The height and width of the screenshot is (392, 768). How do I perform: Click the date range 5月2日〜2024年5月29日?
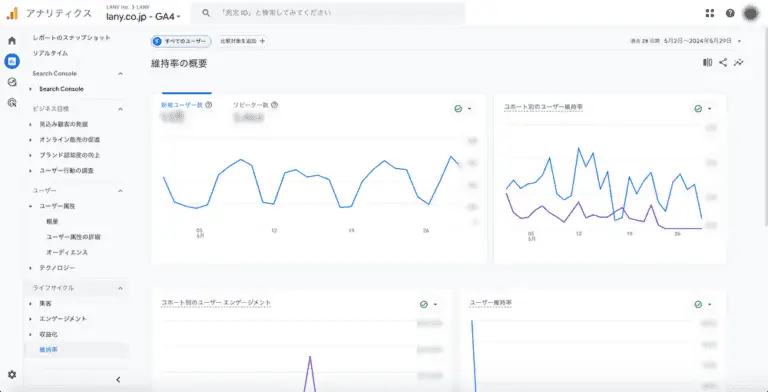tap(698, 41)
